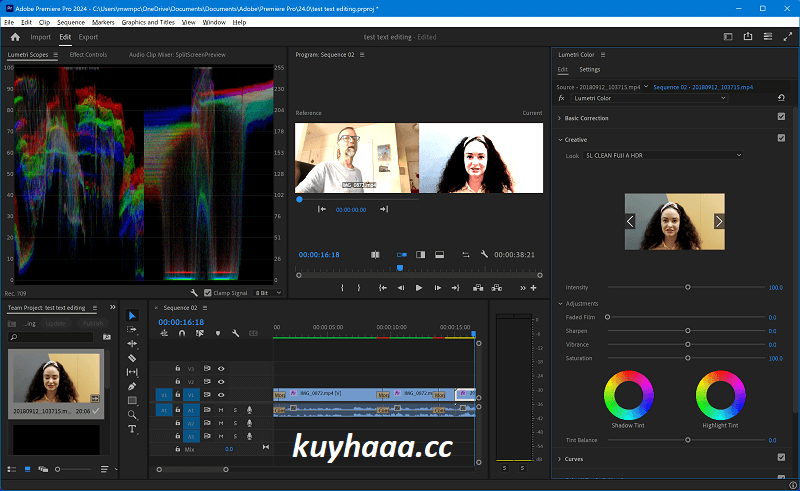Open Program monitor settings wrench
This screenshot has width=800, height=491.
(x=484, y=254)
